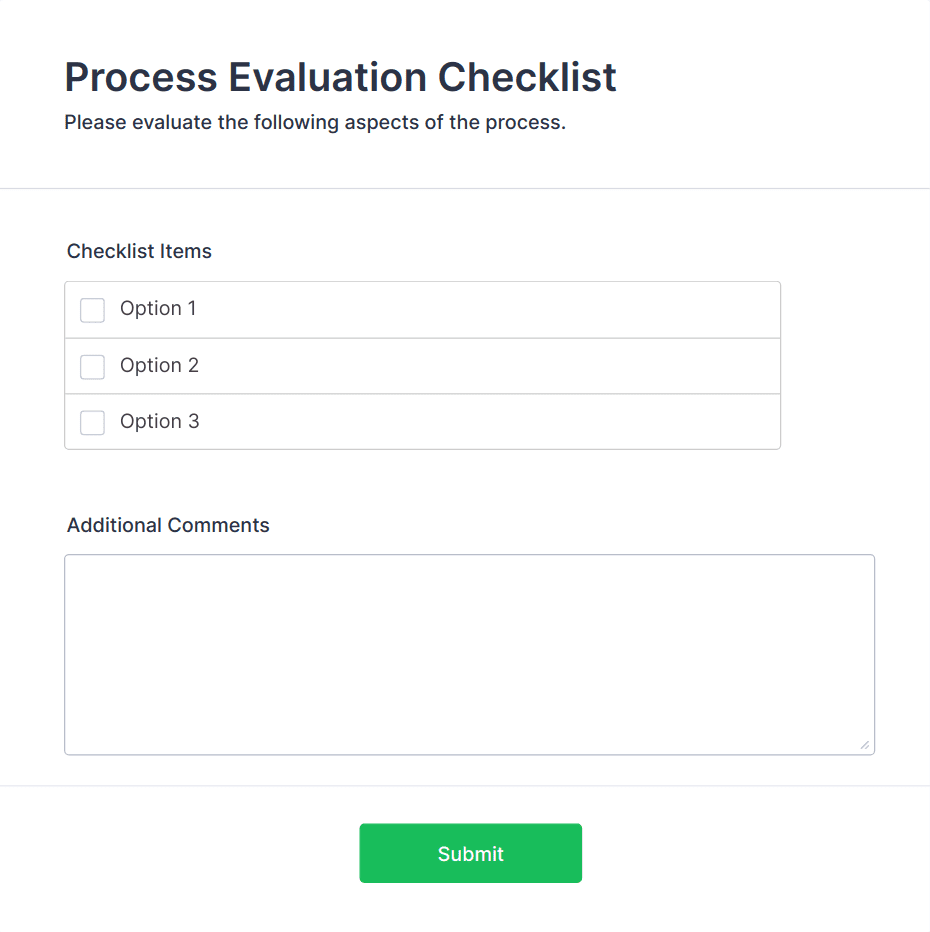Image resolution: width=930 pixels, height=932 pixels.
Task: Submit the evaluation form
Action: tap(470, 853)
